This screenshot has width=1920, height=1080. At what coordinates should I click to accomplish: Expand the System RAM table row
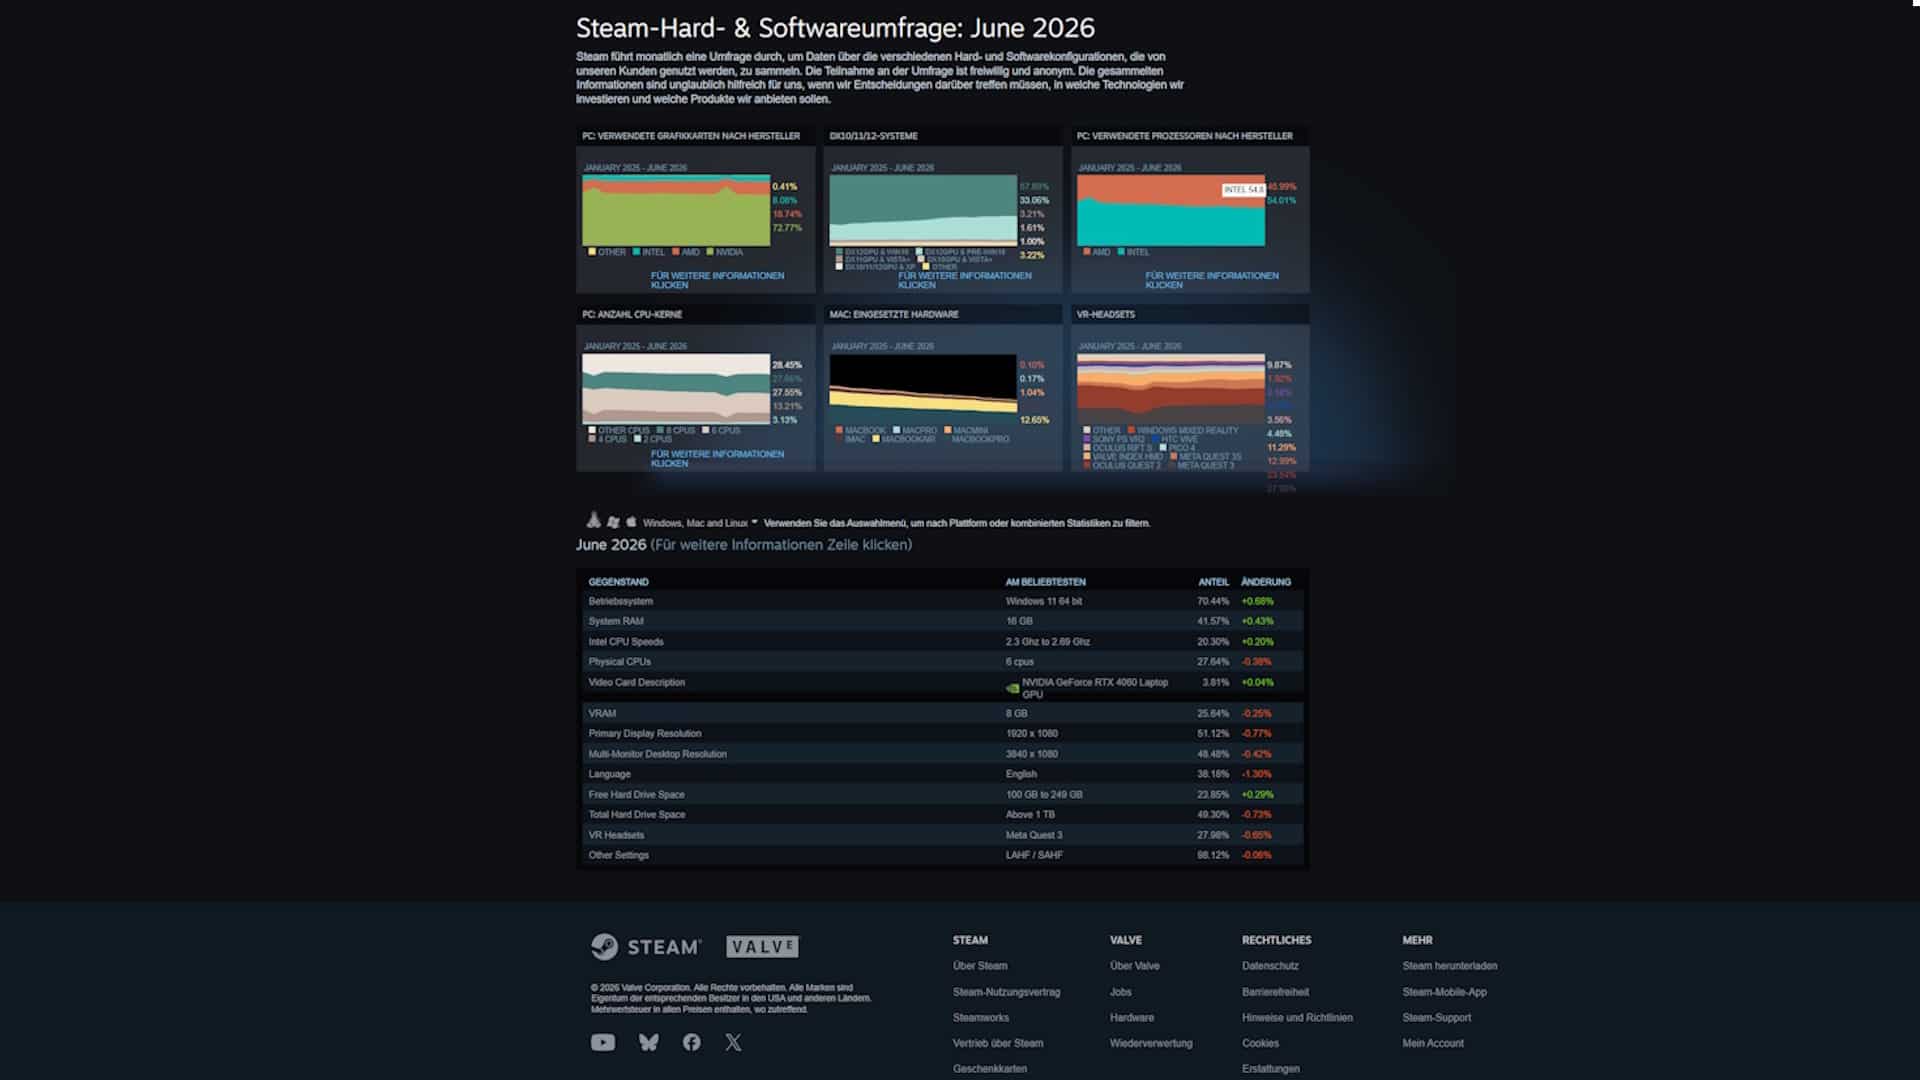coord(942,621)
